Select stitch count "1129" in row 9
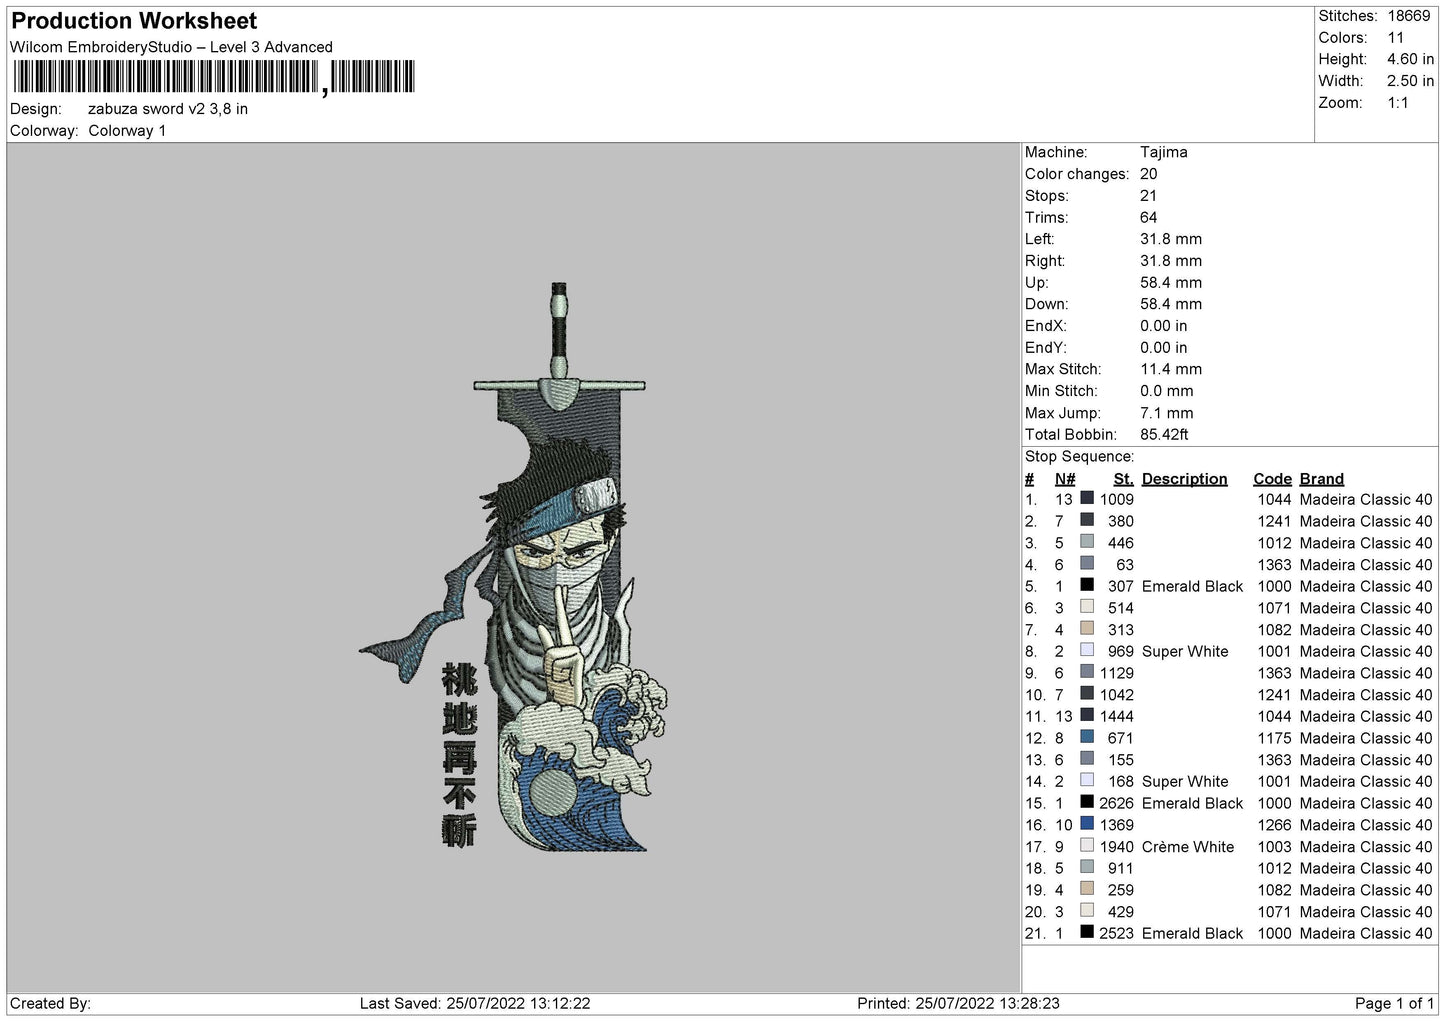 coord(1117,673)
